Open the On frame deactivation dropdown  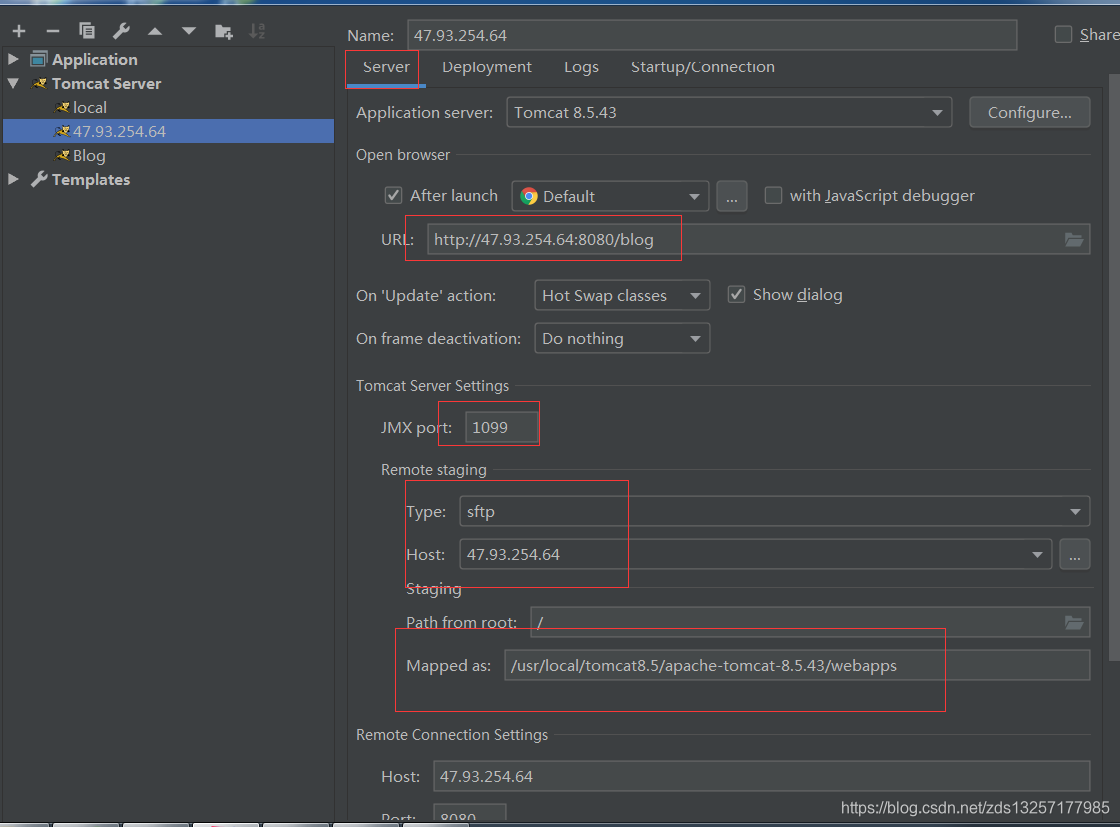tap(622, 339)
